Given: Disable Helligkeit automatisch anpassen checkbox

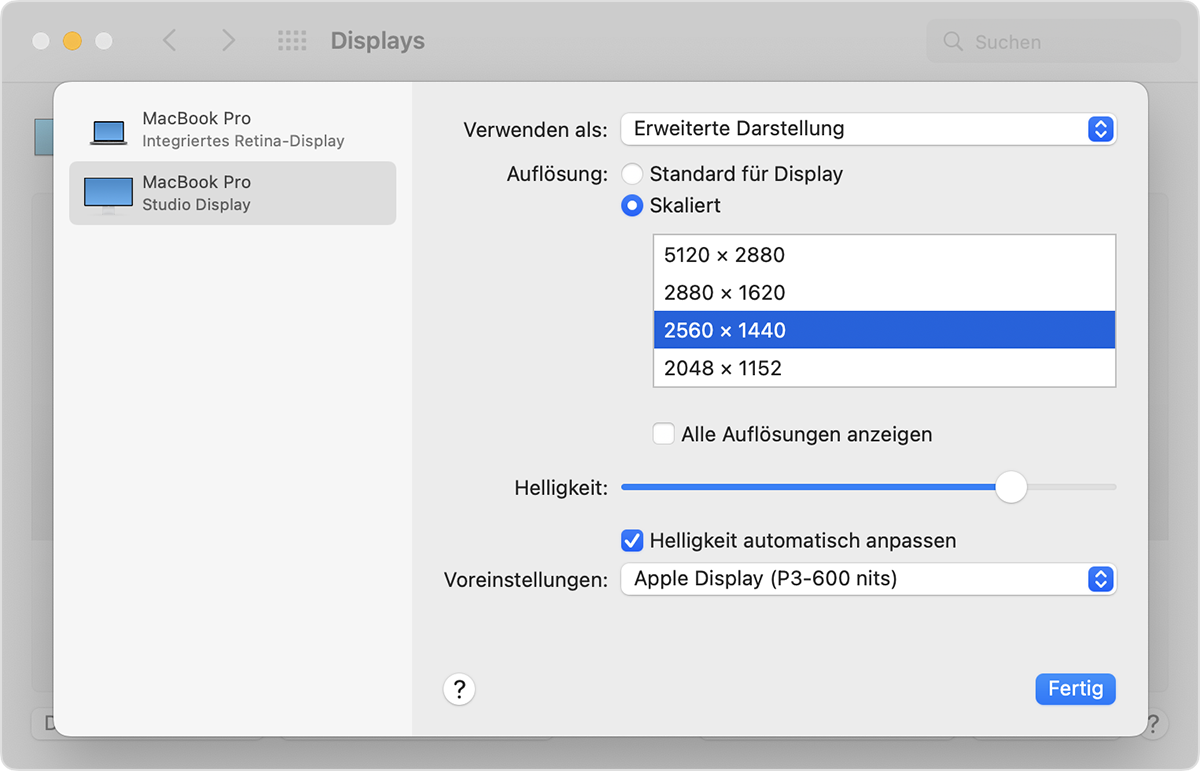Looking at the screenshot, I should [632, 541].
